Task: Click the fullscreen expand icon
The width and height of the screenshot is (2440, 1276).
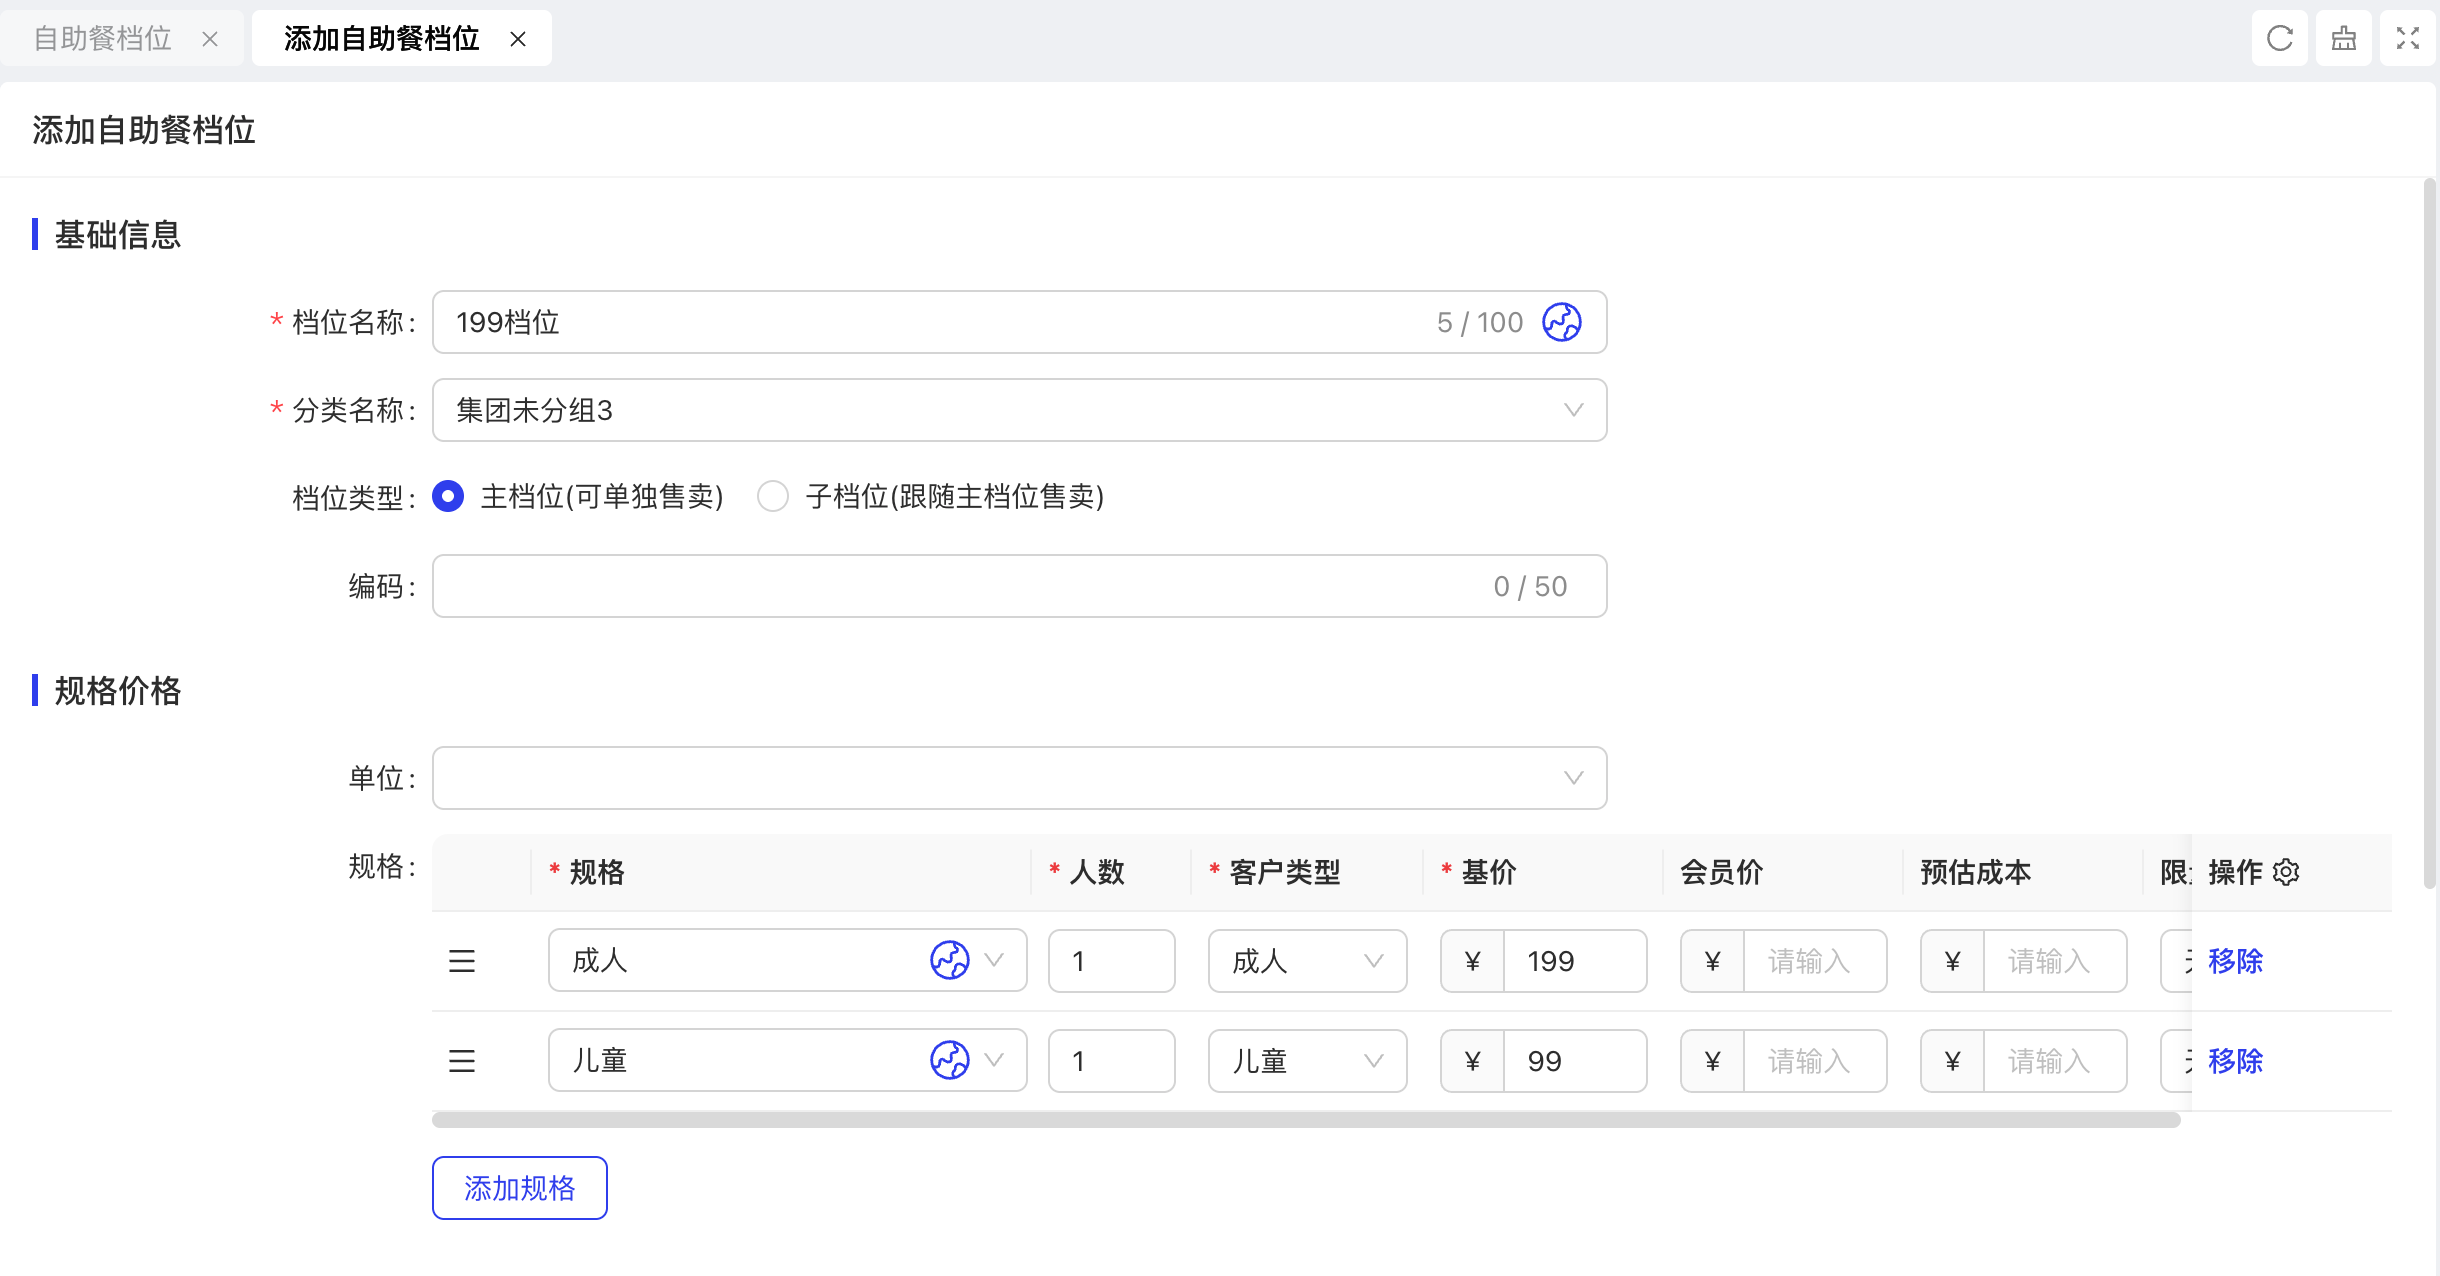Action: click(x=2407, y=38)
